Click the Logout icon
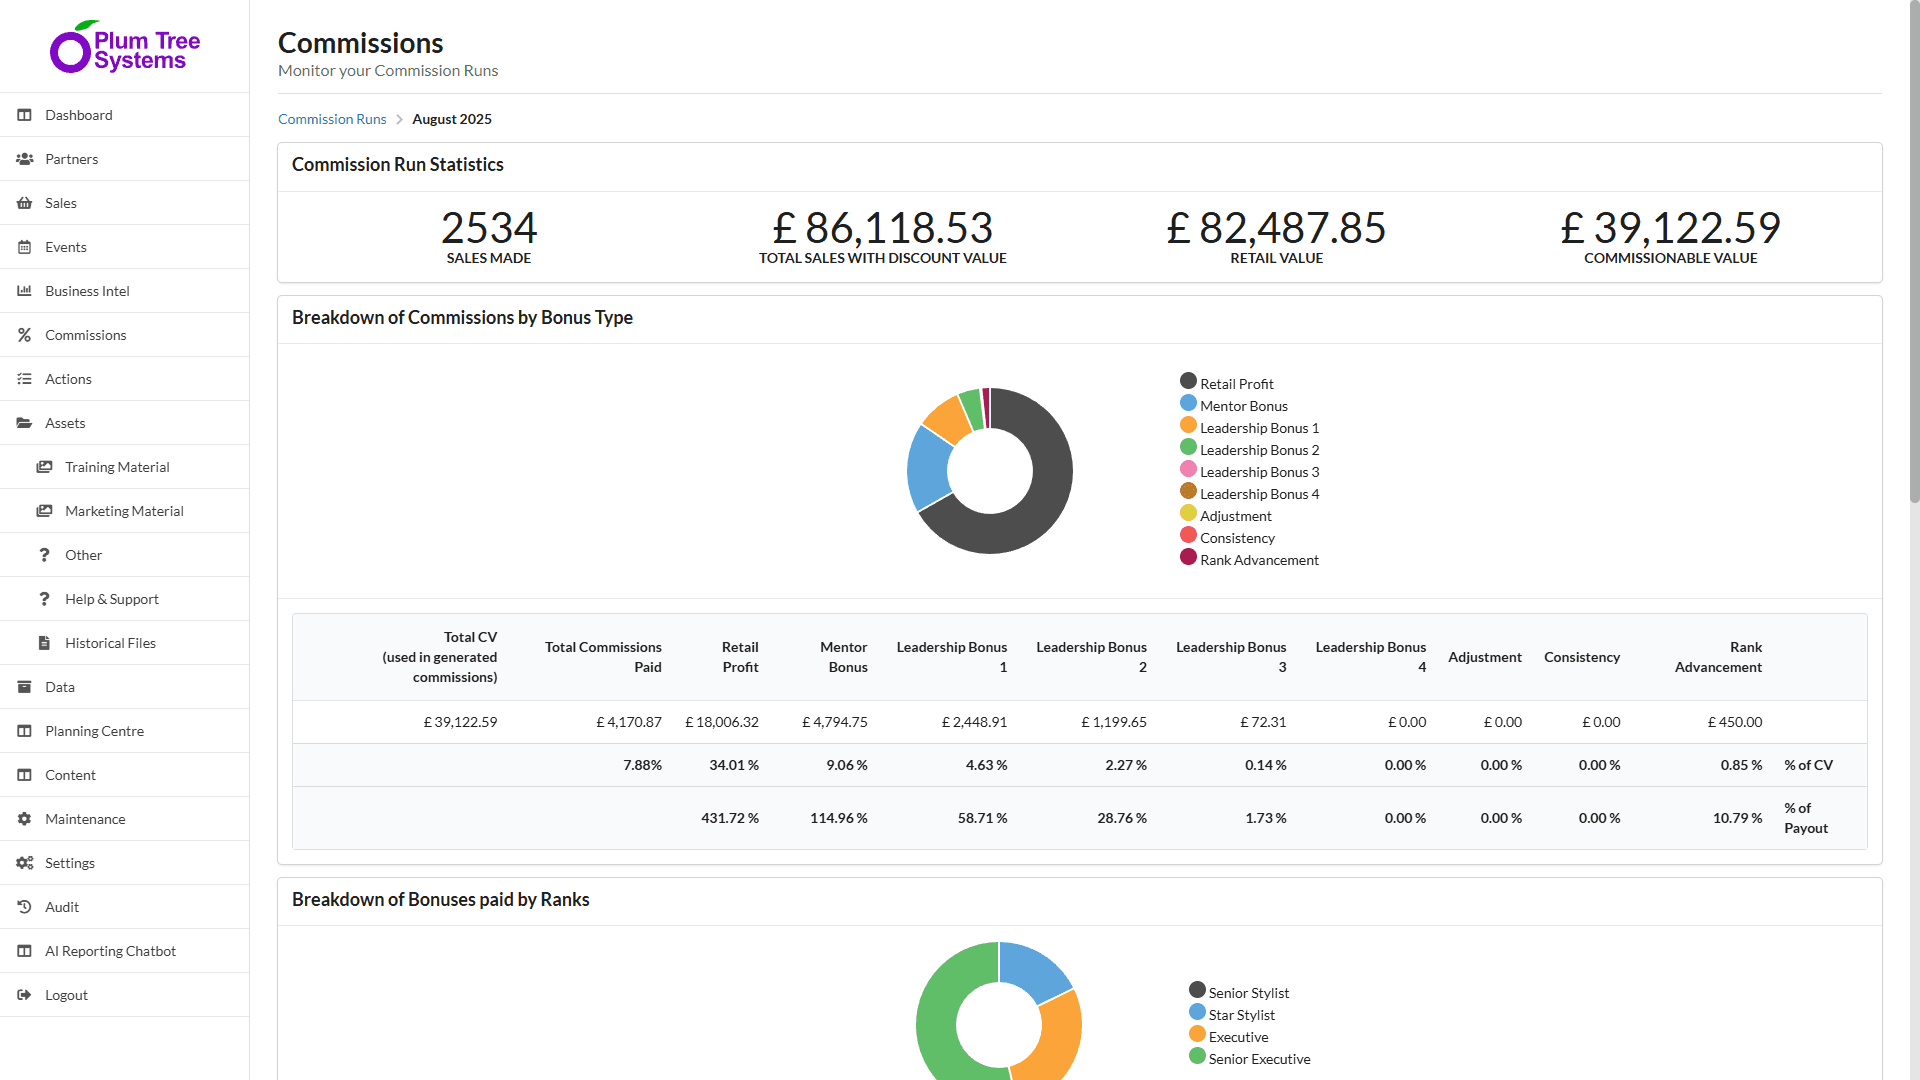Screen dimensions: 1920x1080 tap(22, 995)
